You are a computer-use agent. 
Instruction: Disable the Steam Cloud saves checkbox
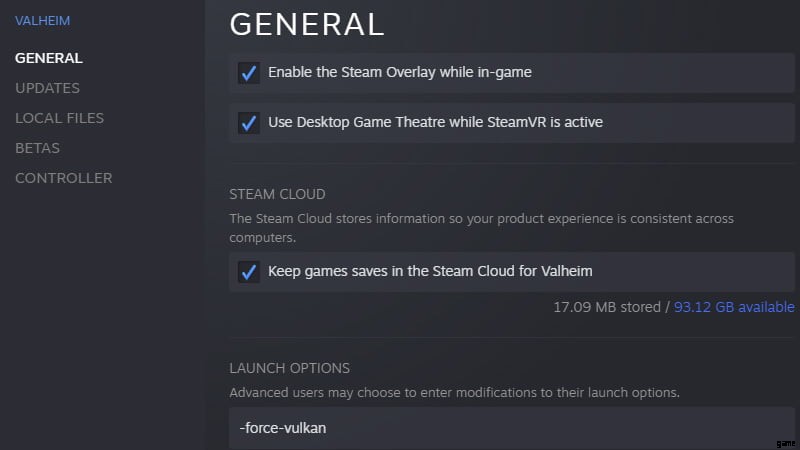(249, 271)
